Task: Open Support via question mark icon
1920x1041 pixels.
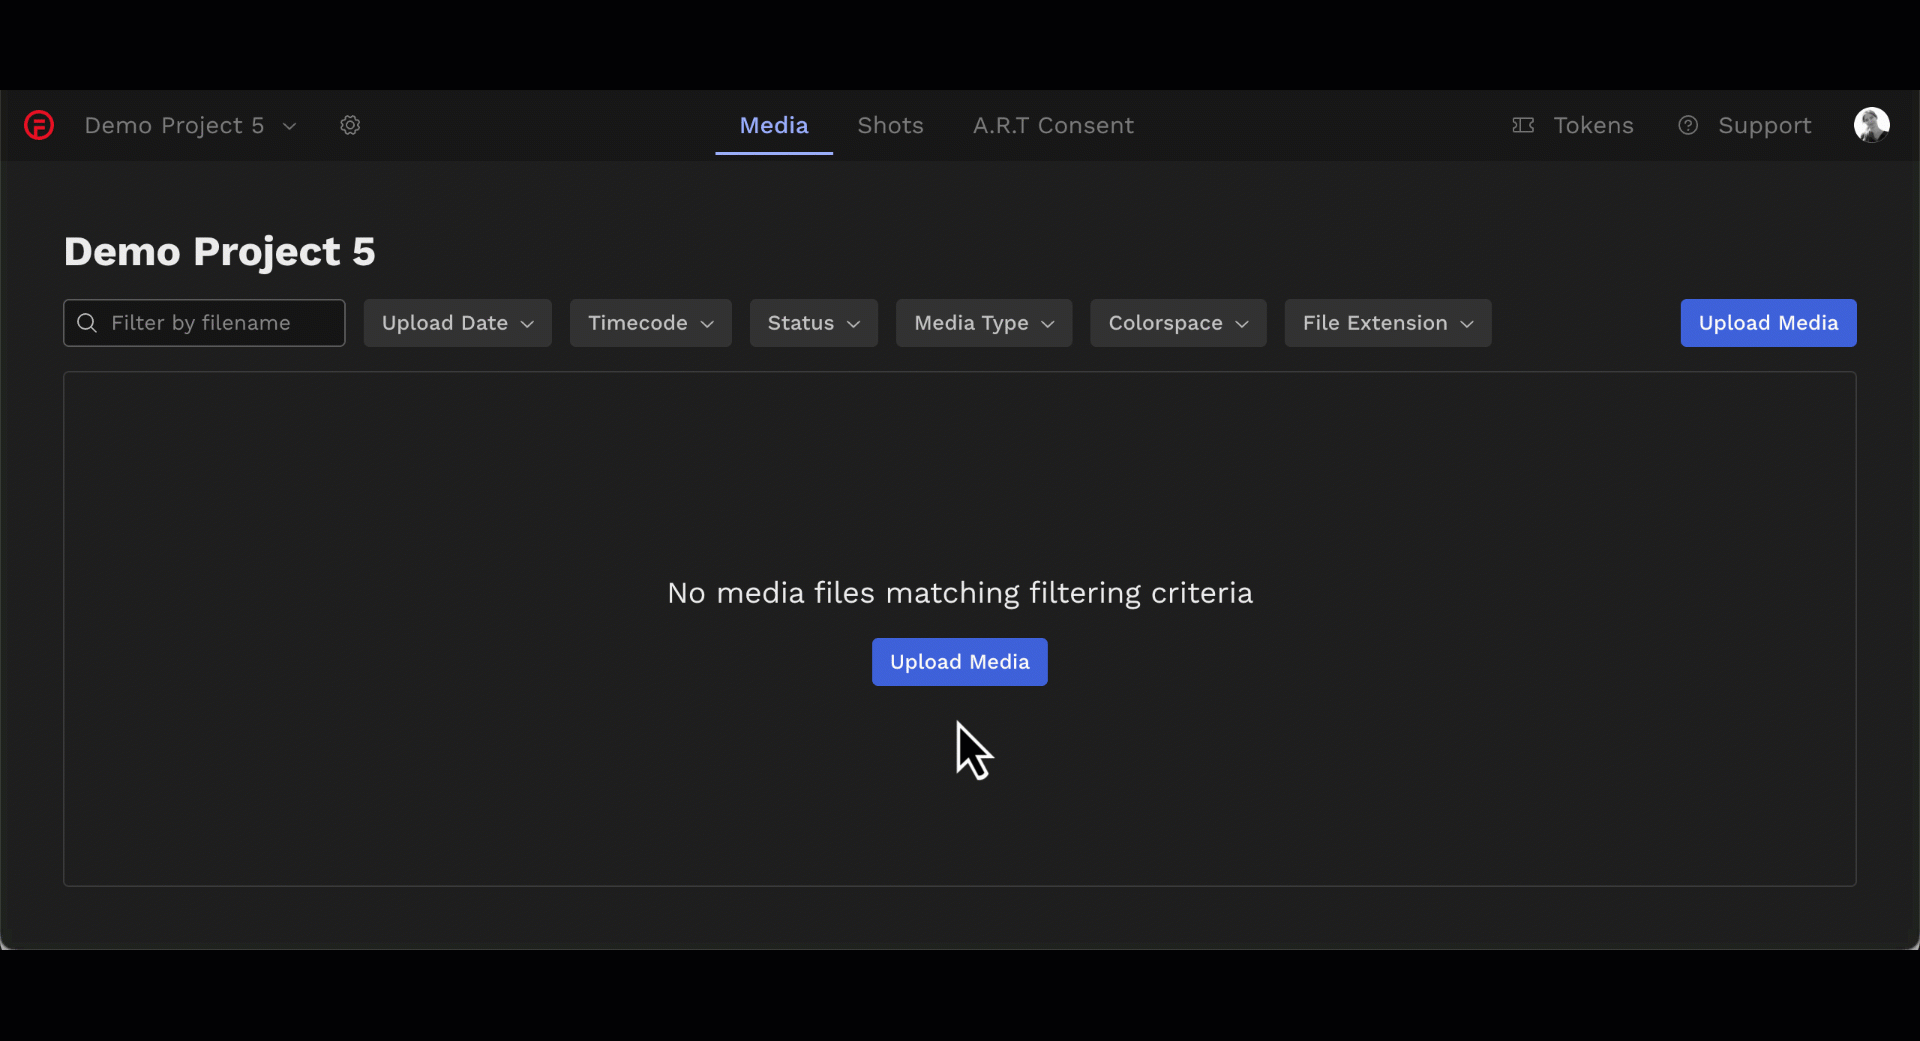Action: click(x=1689, y=125)
